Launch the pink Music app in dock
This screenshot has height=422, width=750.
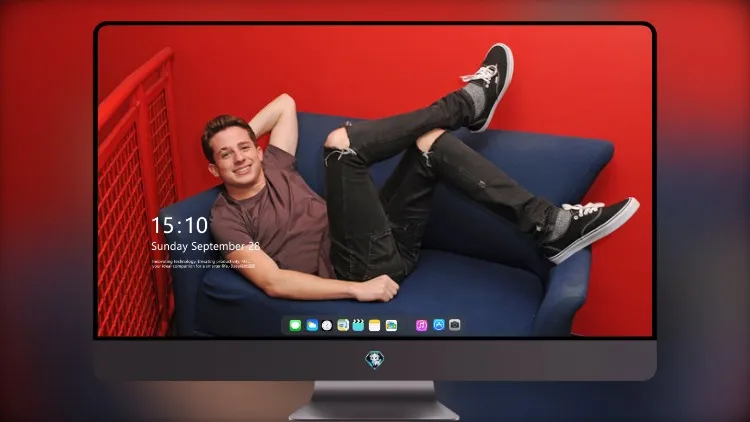(421, 325)
